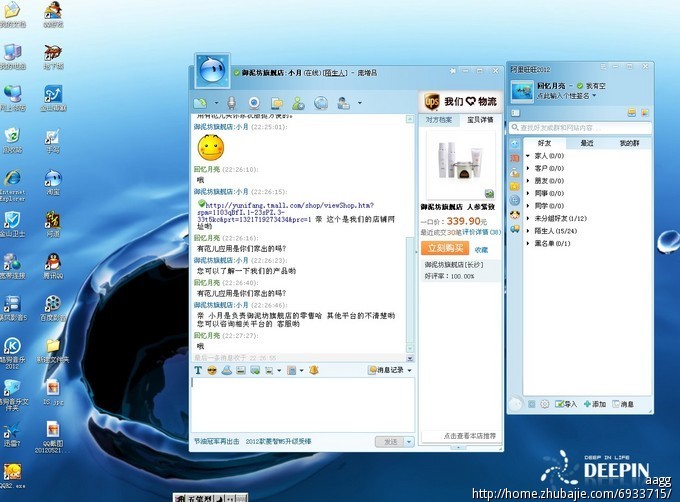Click the window shake icon in input toolbar

[x=226, y=370]
